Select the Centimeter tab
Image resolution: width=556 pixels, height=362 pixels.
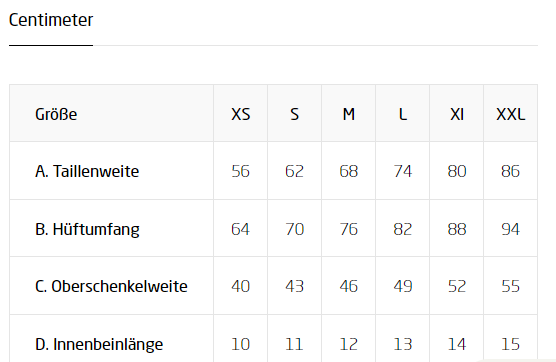(x=51, y=20)
